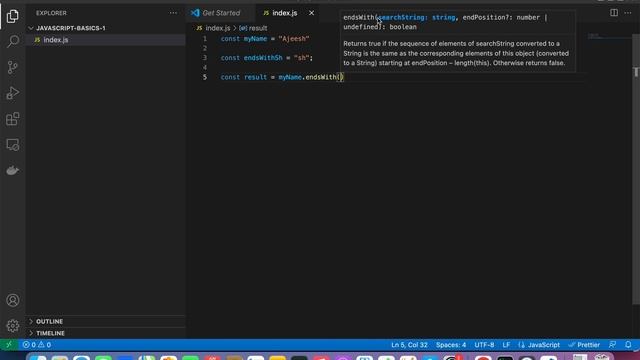The width and height of the screenshot is (640, 360).
Task: Click Ln 5, Col 32 in status bar
Action: pyautogui.click(x=409, y=345)
